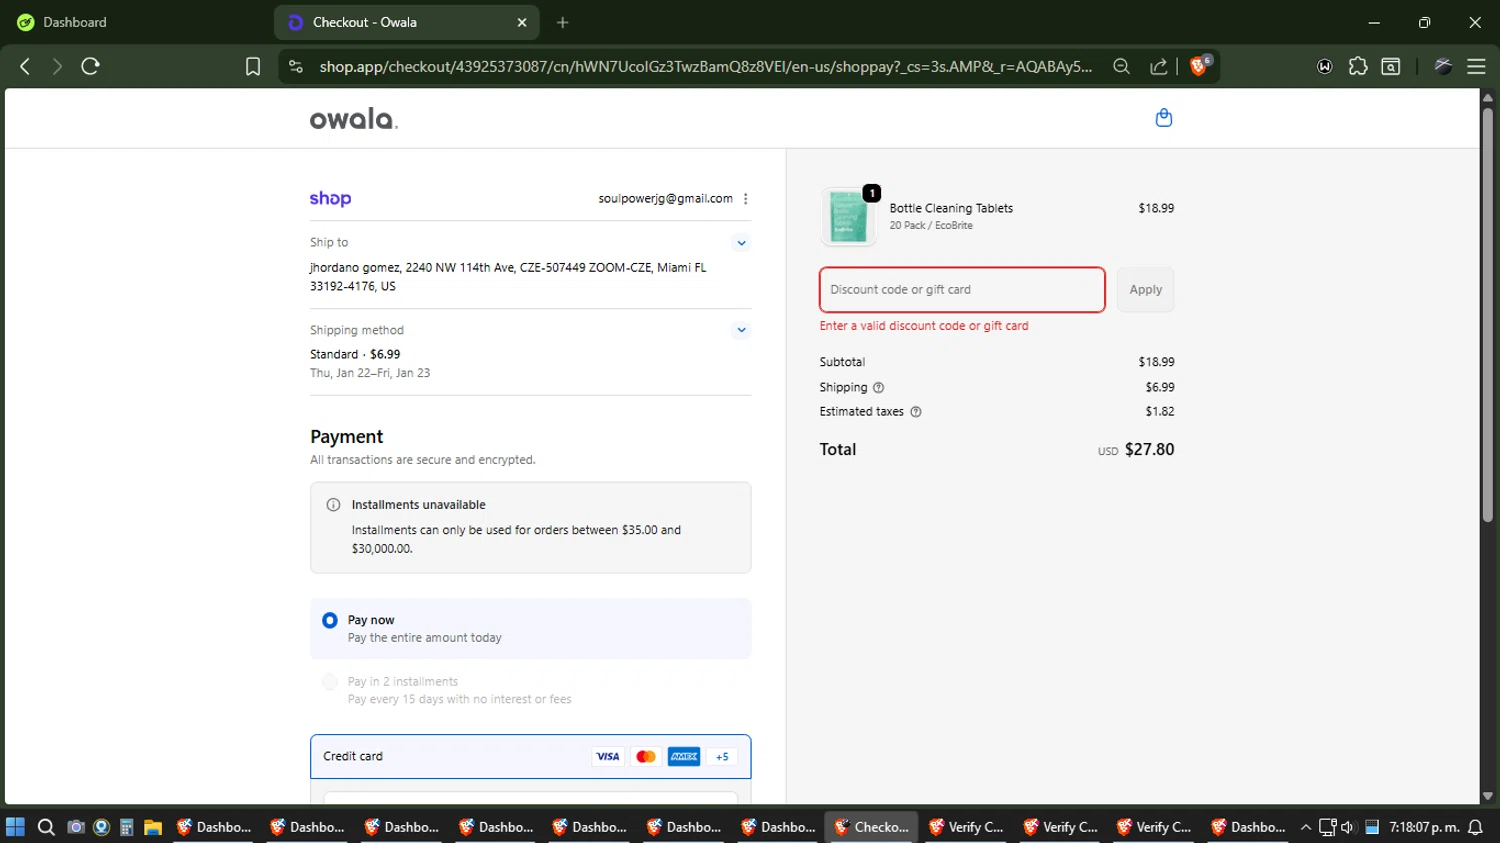Show Shipping help question mark tooltip
This screenshot has height=843, width=1500.
pos(878,388)
